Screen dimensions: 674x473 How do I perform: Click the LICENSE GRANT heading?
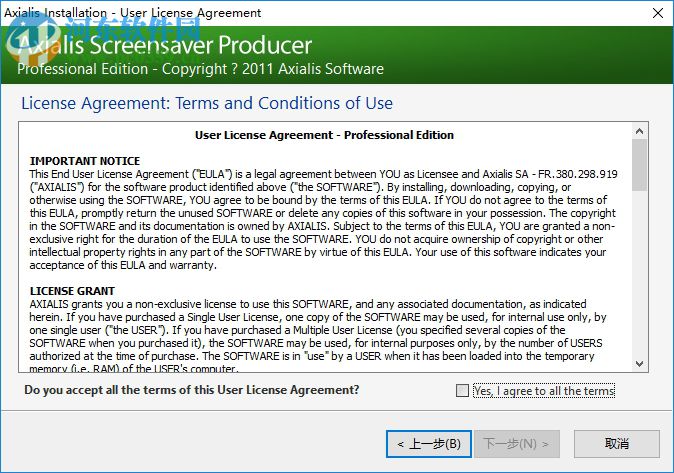(72, 291)
